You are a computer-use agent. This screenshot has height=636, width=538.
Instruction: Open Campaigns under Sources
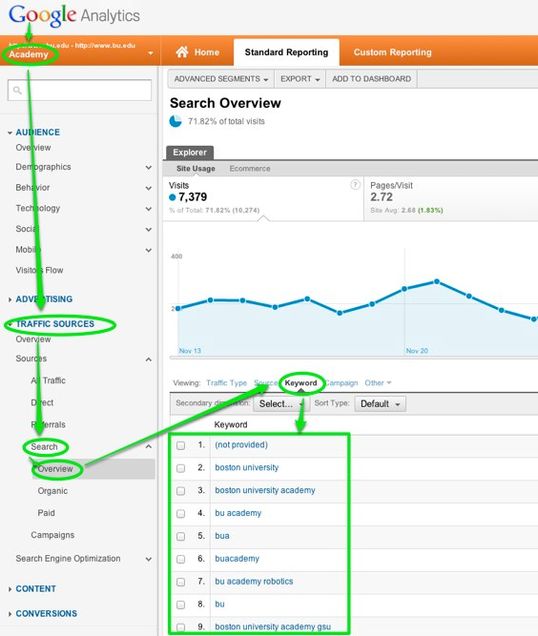tap(52, 535)
